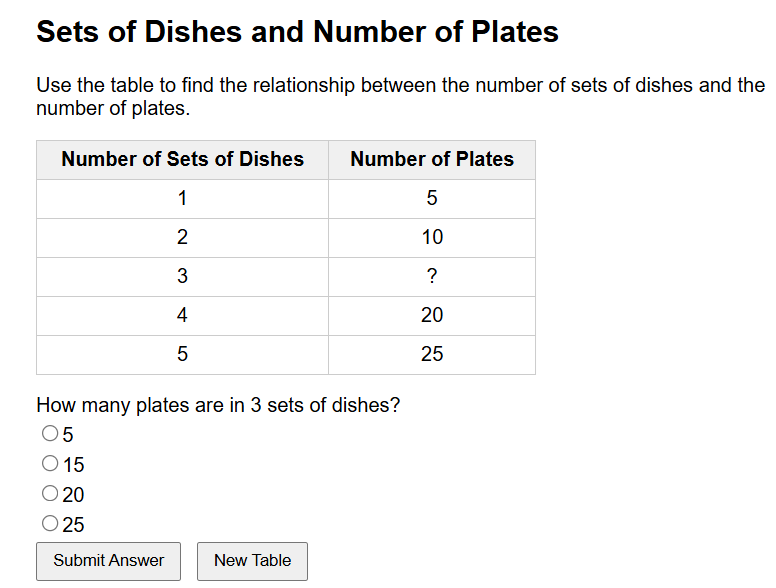The image size is (776, 588).
Task: Click the 25 cell in the Plates column
Action: pyautogui.click(x=431, y=355)
